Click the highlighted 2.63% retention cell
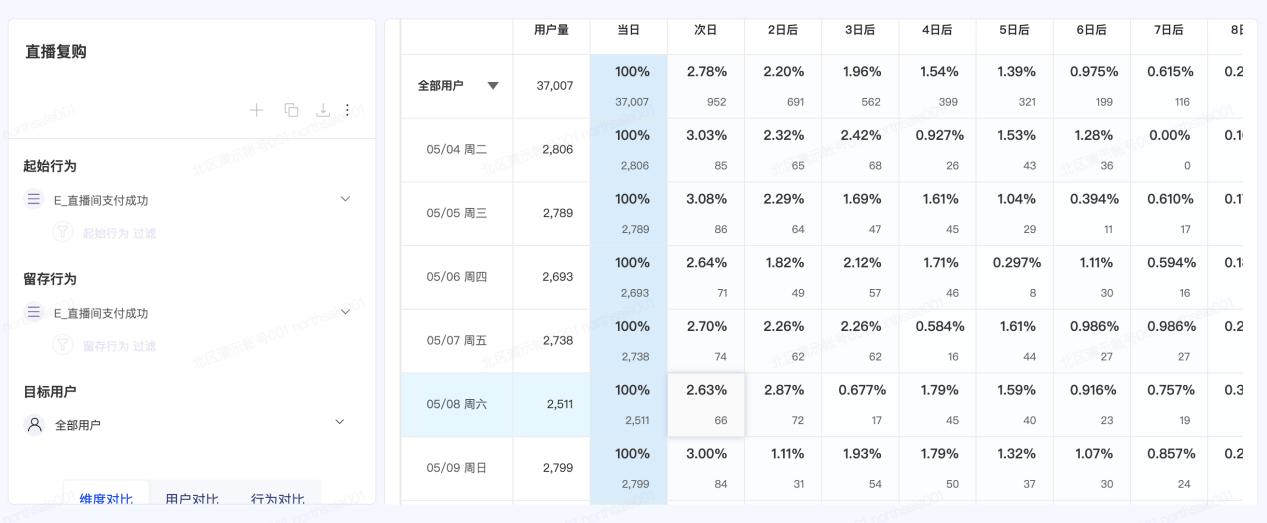 706,405
